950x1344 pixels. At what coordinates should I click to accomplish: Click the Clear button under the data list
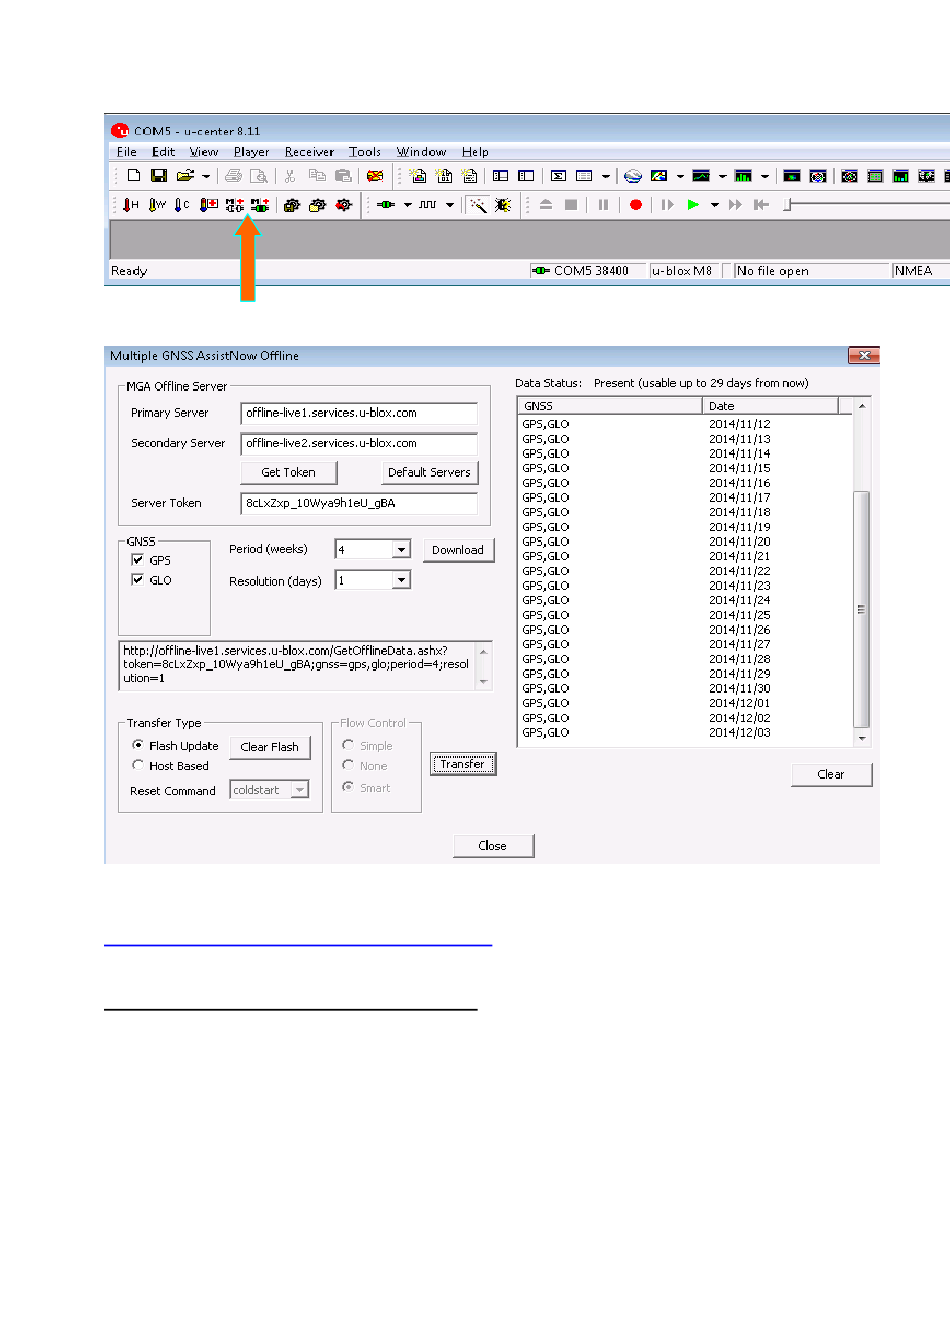pyautogui.click(x=831, y=774)
